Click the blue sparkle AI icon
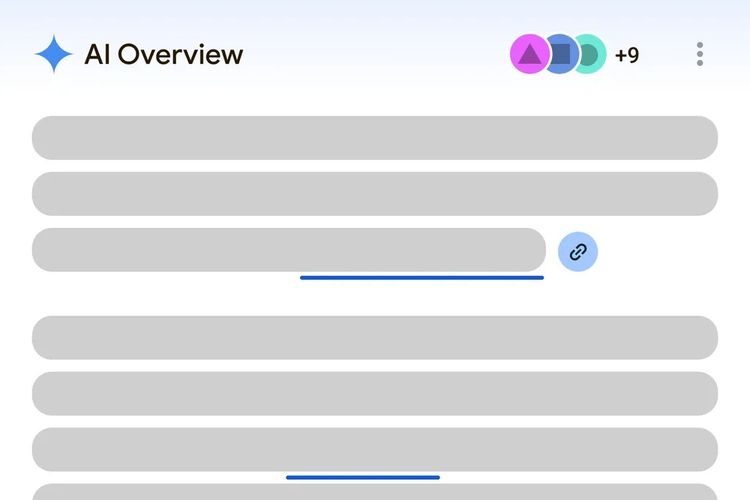Screen dimensions: 750x500 53,54
